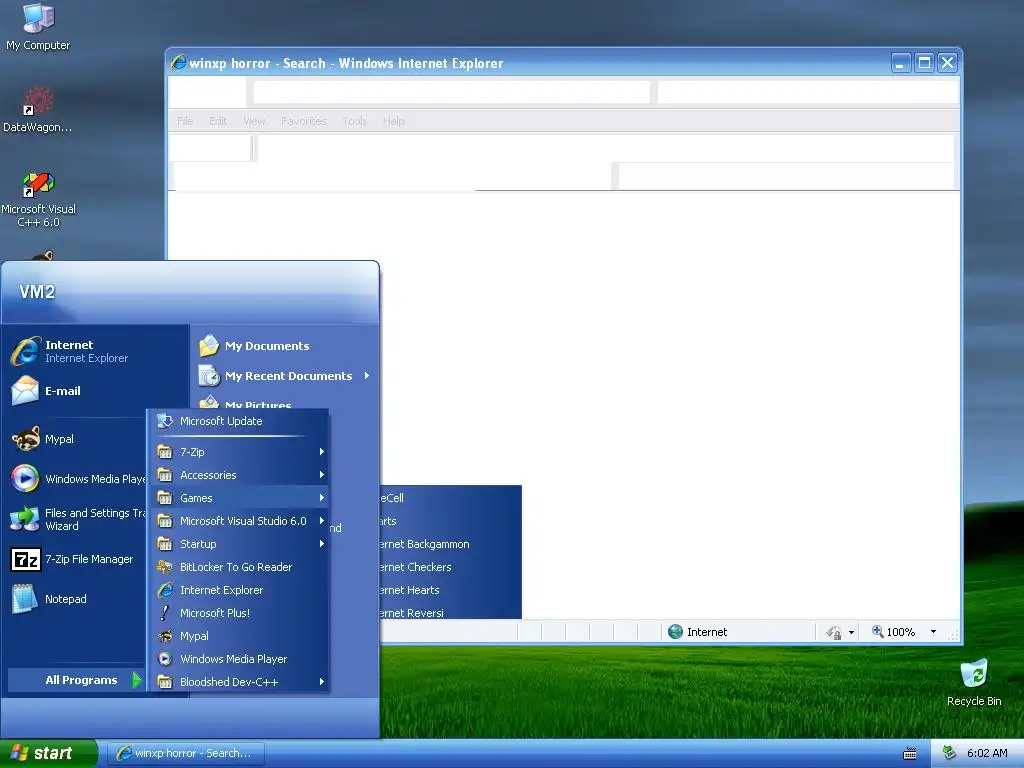Launch Internet Checkers game
This screenshot has width=1024, height=768.
pyautogui.click(x=451, y=567)
